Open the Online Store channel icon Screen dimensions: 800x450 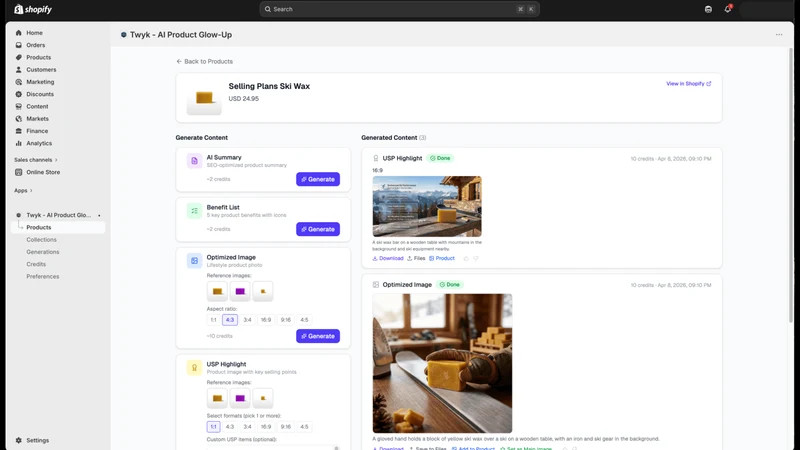click(x=18, y=172)
